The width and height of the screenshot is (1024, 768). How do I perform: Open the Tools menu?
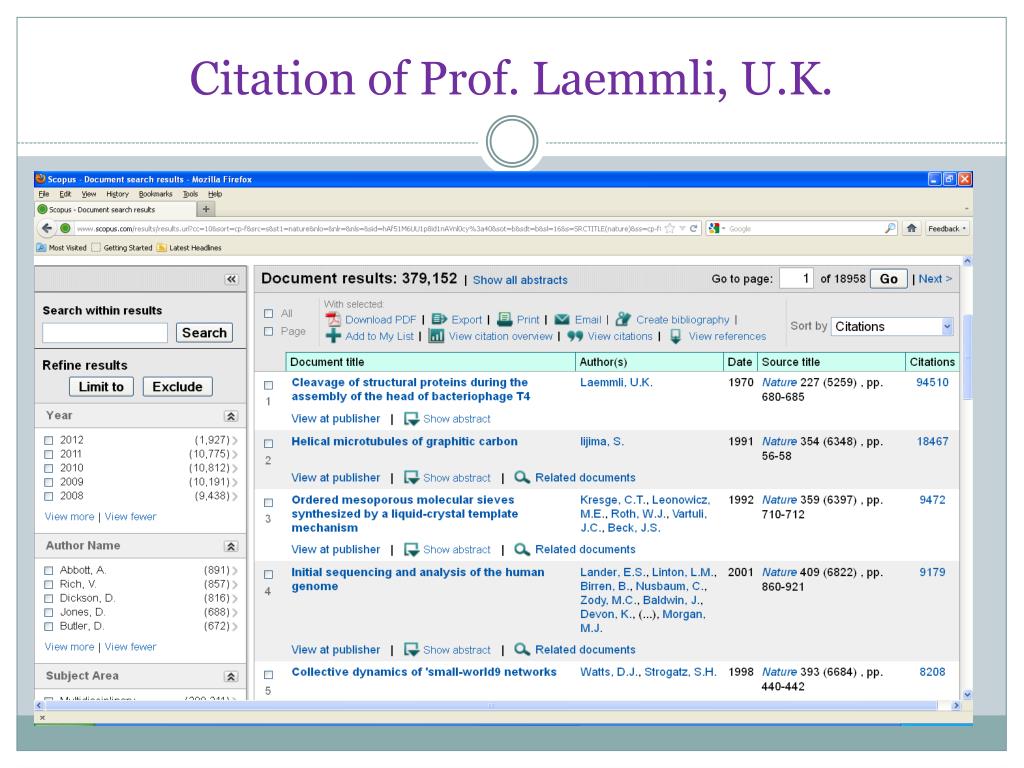190,194
